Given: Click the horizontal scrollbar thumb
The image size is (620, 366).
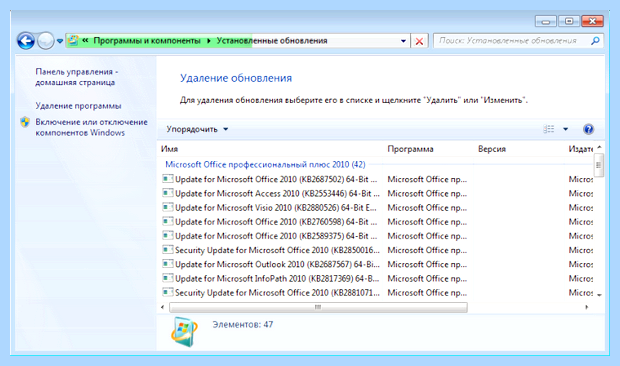Looking at the screenshot, I should click(x=318, y=307).
